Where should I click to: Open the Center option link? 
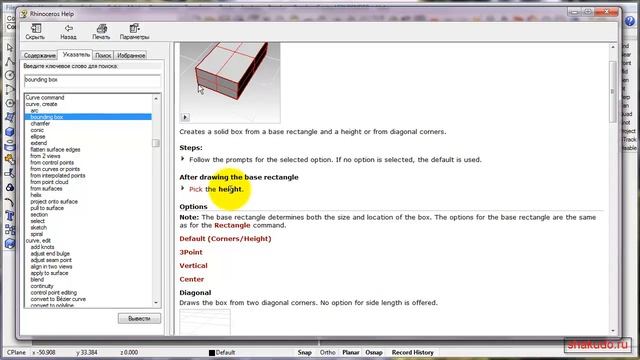[192, 280]
